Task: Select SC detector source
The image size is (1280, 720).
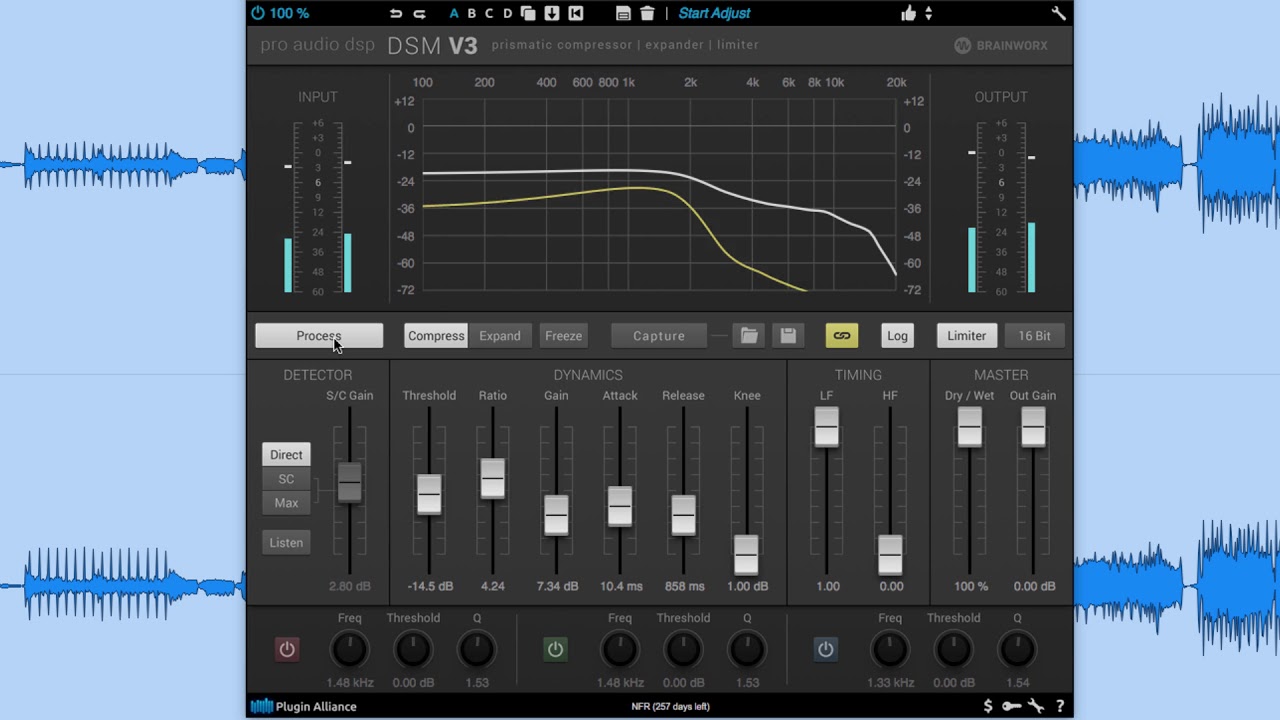Action: point(286,479)
